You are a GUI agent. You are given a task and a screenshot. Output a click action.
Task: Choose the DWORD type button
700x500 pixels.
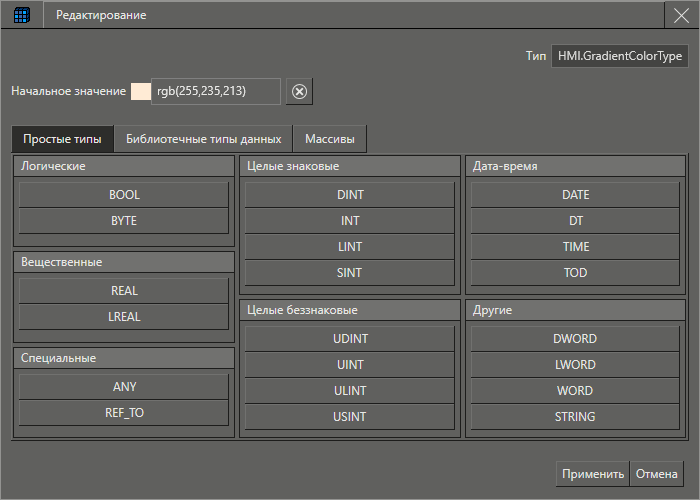point(576,339)
